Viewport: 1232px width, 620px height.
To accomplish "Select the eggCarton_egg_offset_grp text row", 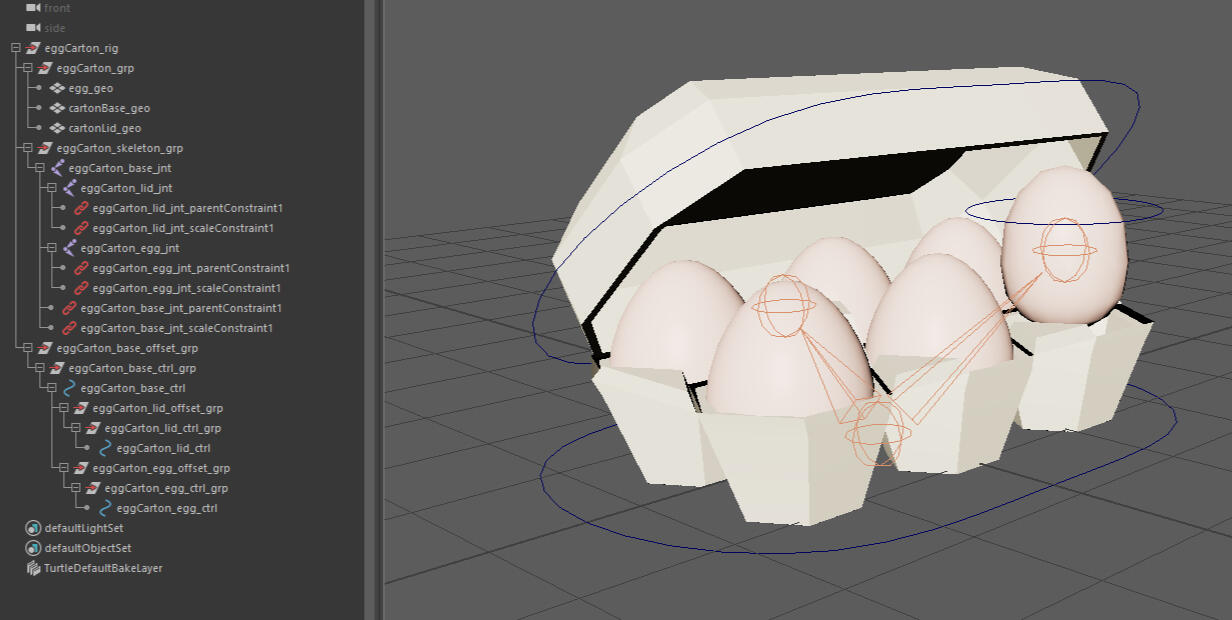I will (x=161, y=468).
